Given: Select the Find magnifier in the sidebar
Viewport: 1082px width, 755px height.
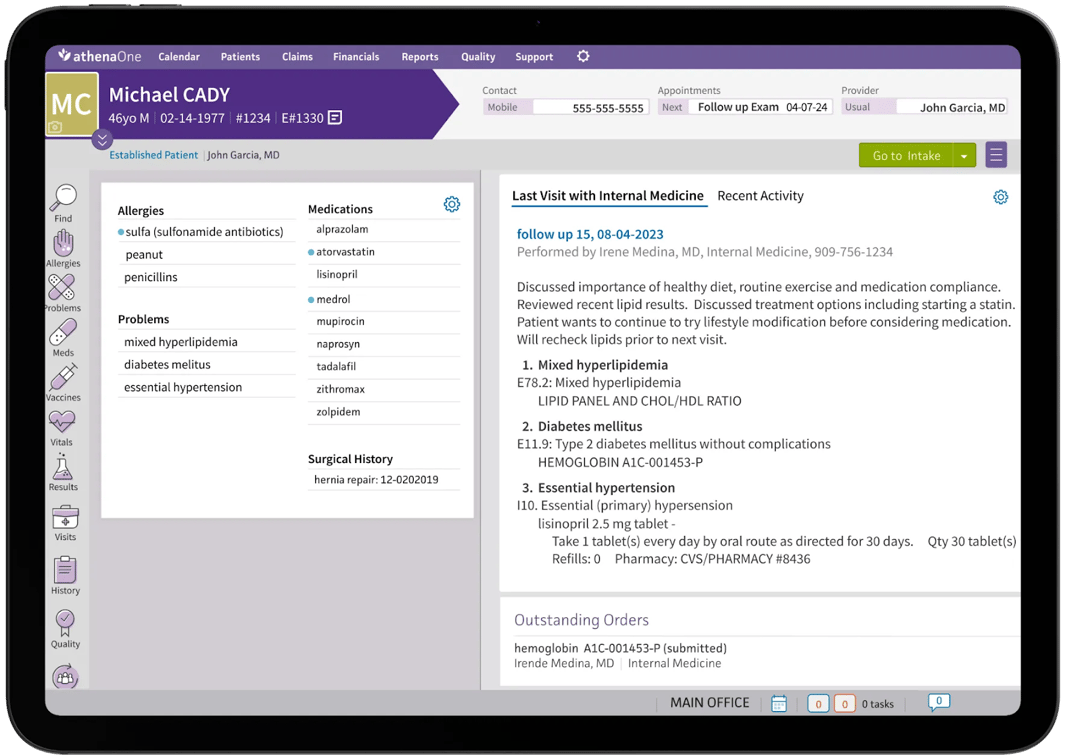Looking at the screenshot, I should 64,197.
